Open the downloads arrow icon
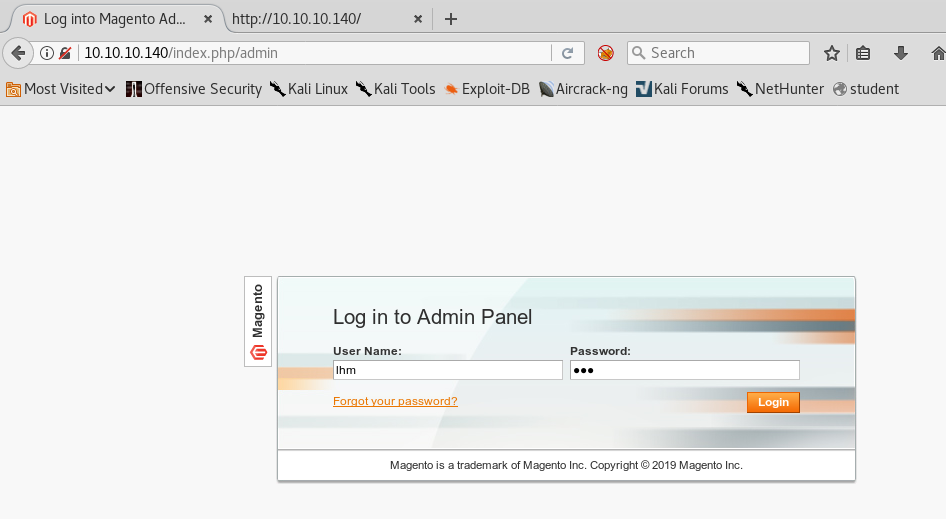This screenshot has height=519, width=946. (900, 53)
